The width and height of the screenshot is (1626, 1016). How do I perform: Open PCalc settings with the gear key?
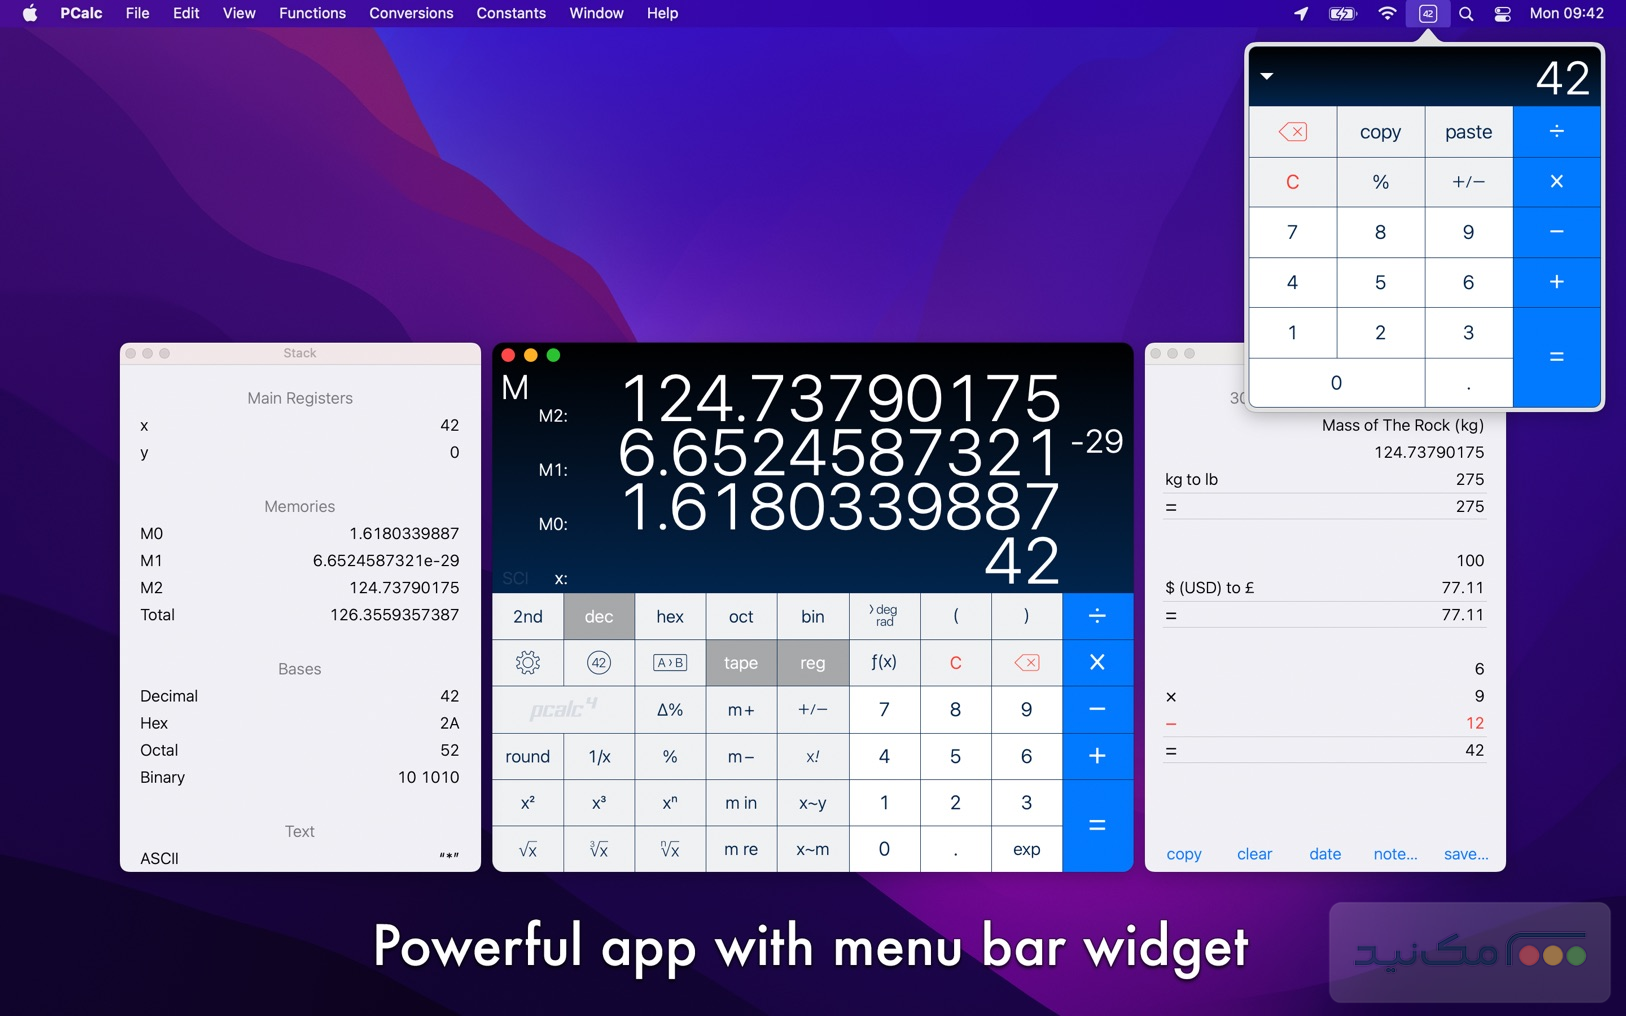pyautogui.click(x=528, y=662)
